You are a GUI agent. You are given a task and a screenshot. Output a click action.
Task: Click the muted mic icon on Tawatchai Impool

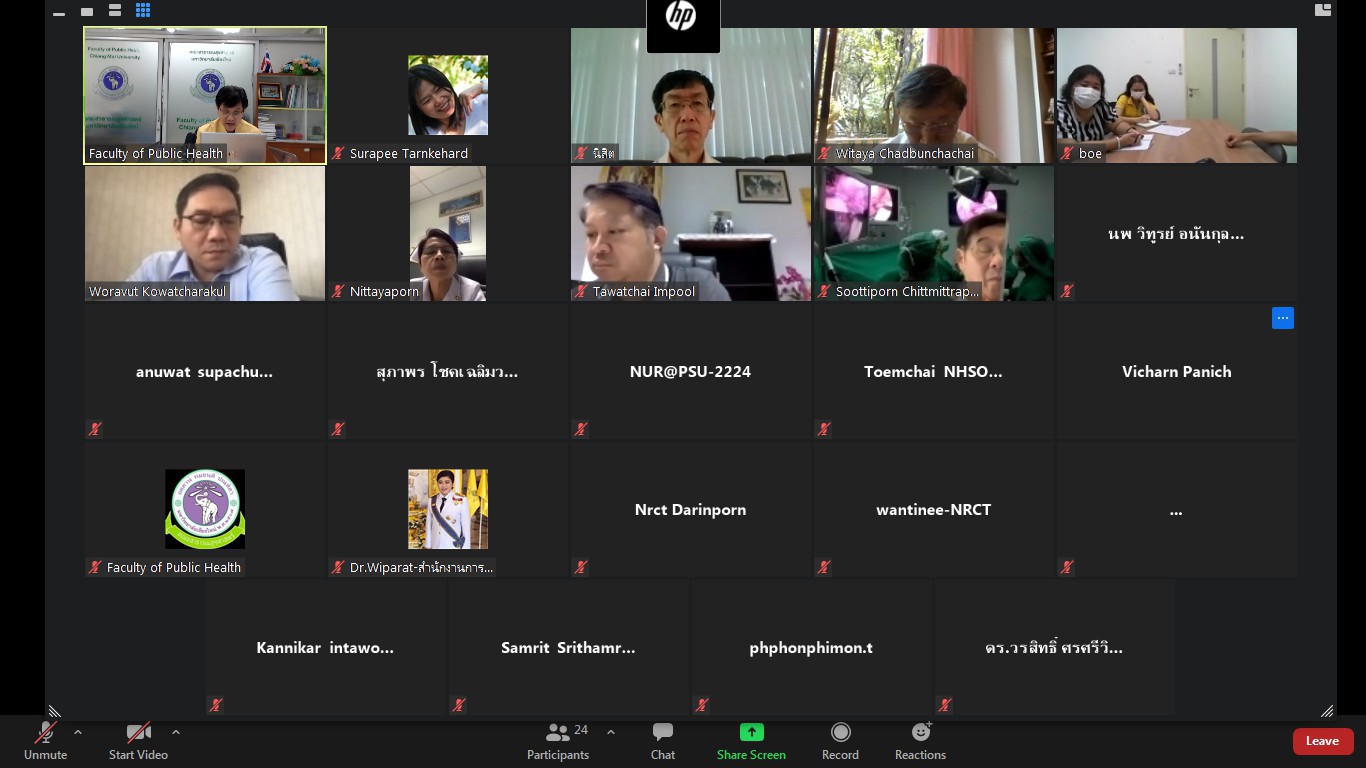click(582, 291)
